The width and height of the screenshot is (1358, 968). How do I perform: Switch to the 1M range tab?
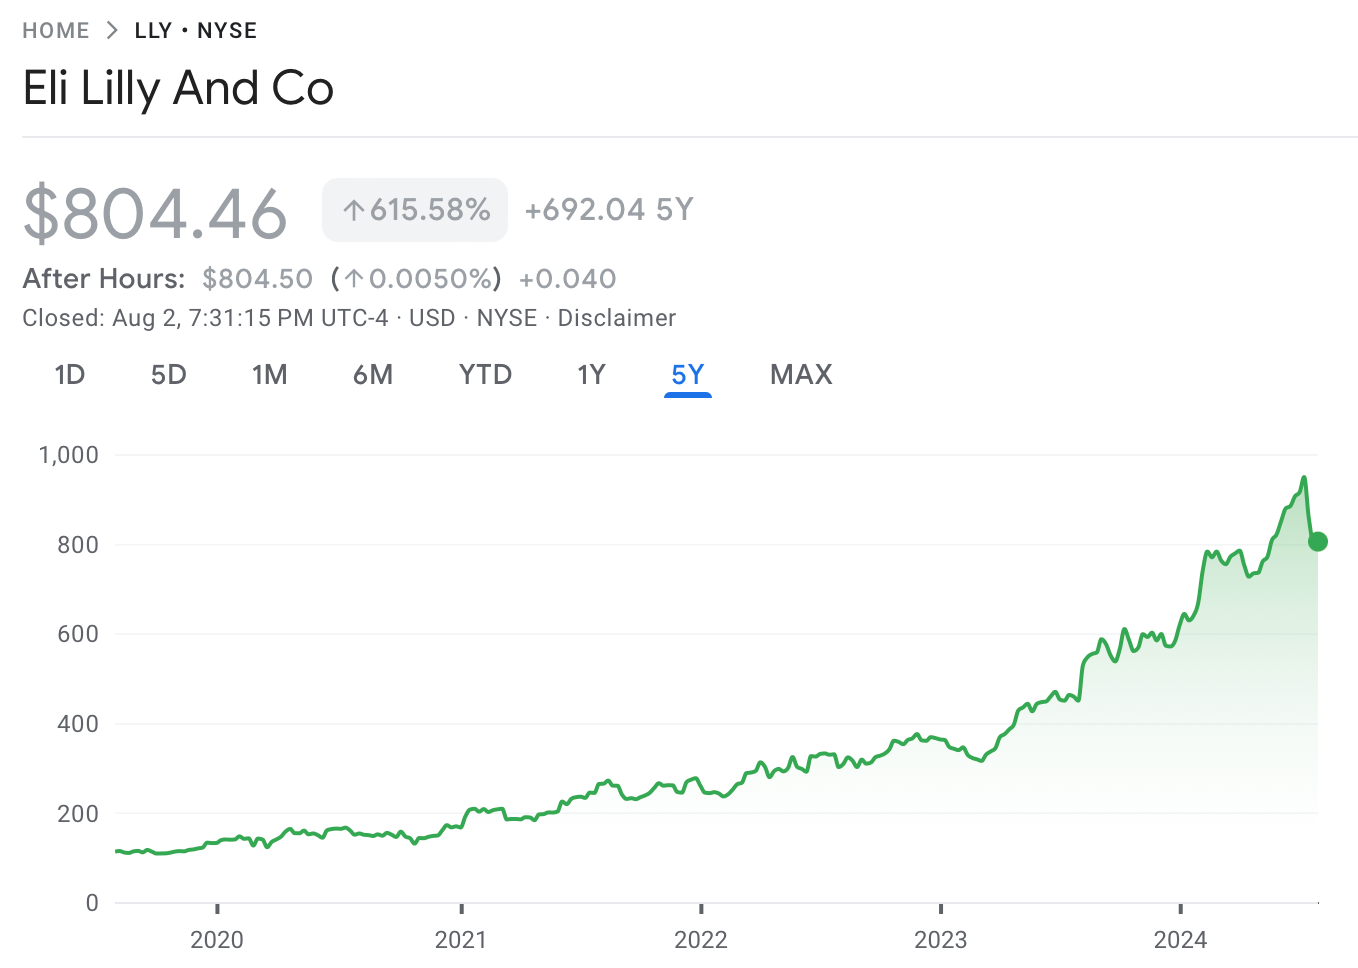(x=270, y=375)
